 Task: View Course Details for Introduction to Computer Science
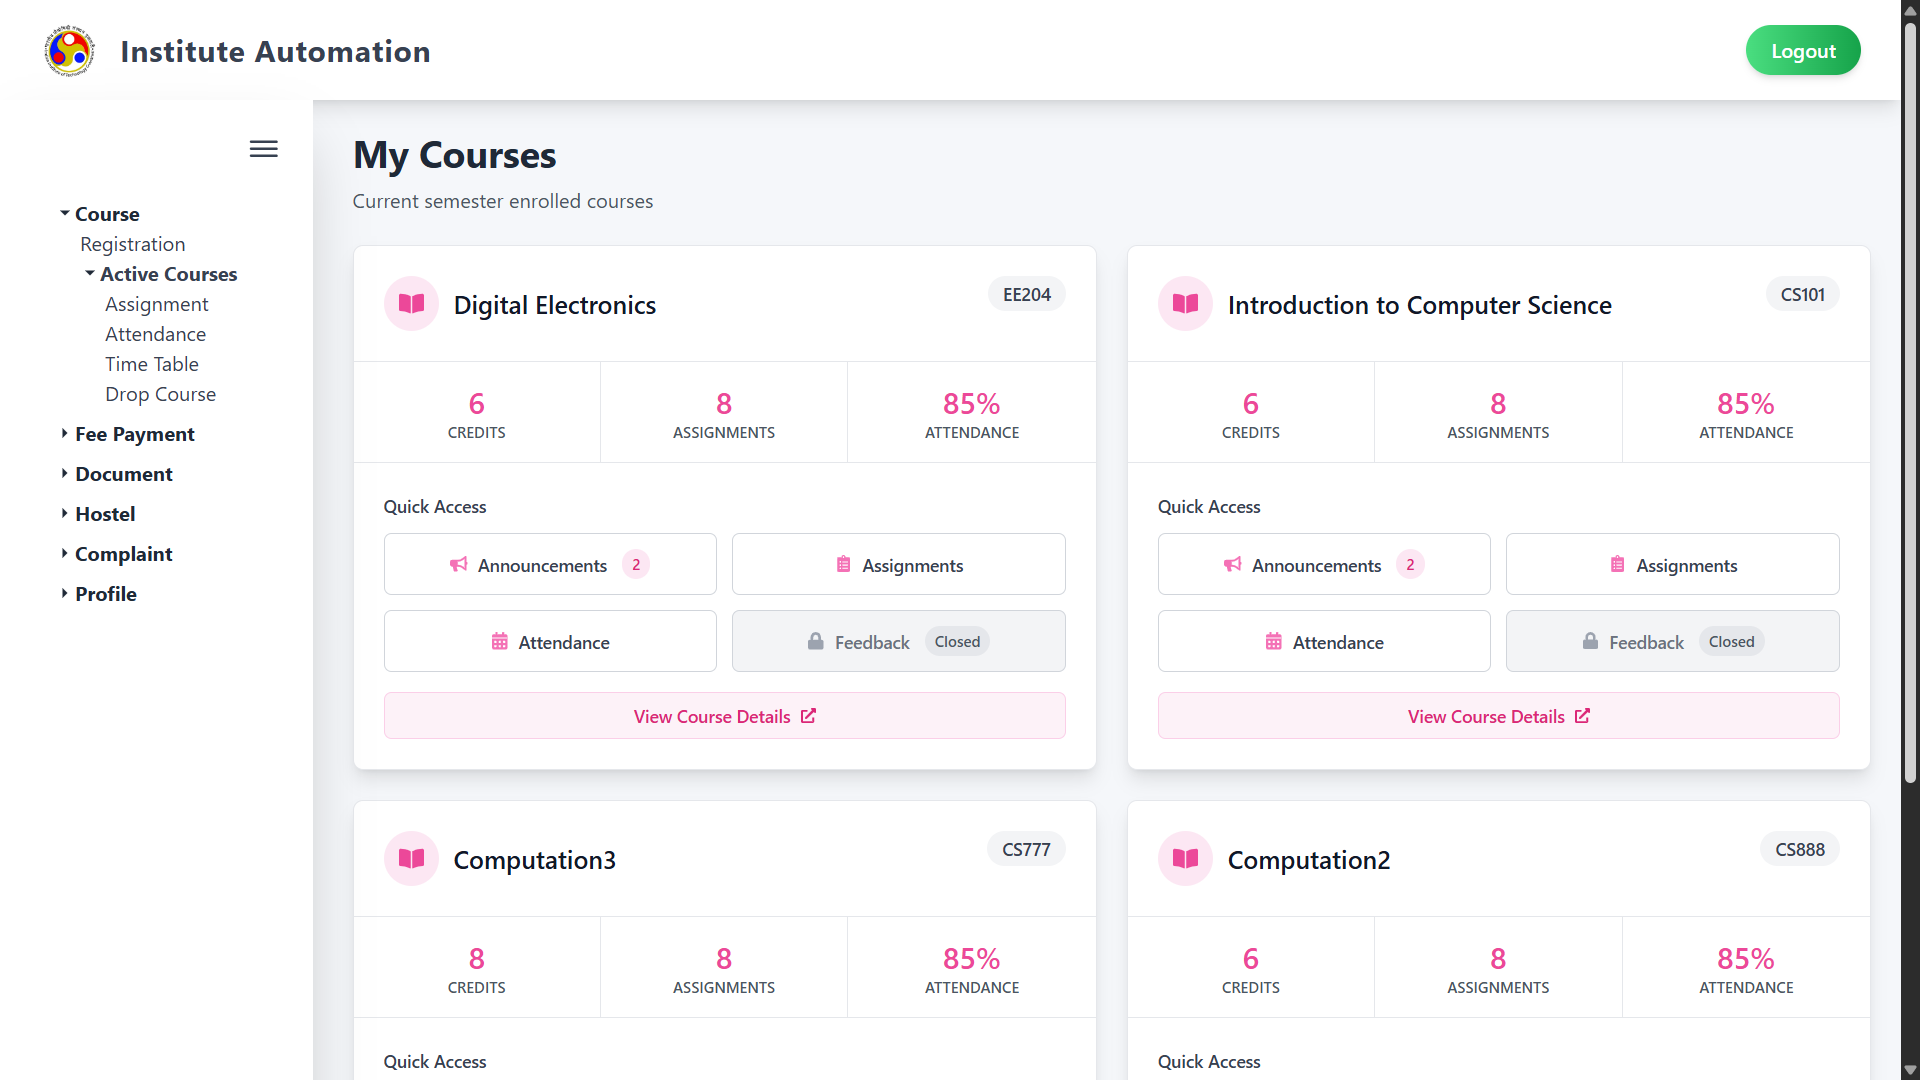[1499, 716]
